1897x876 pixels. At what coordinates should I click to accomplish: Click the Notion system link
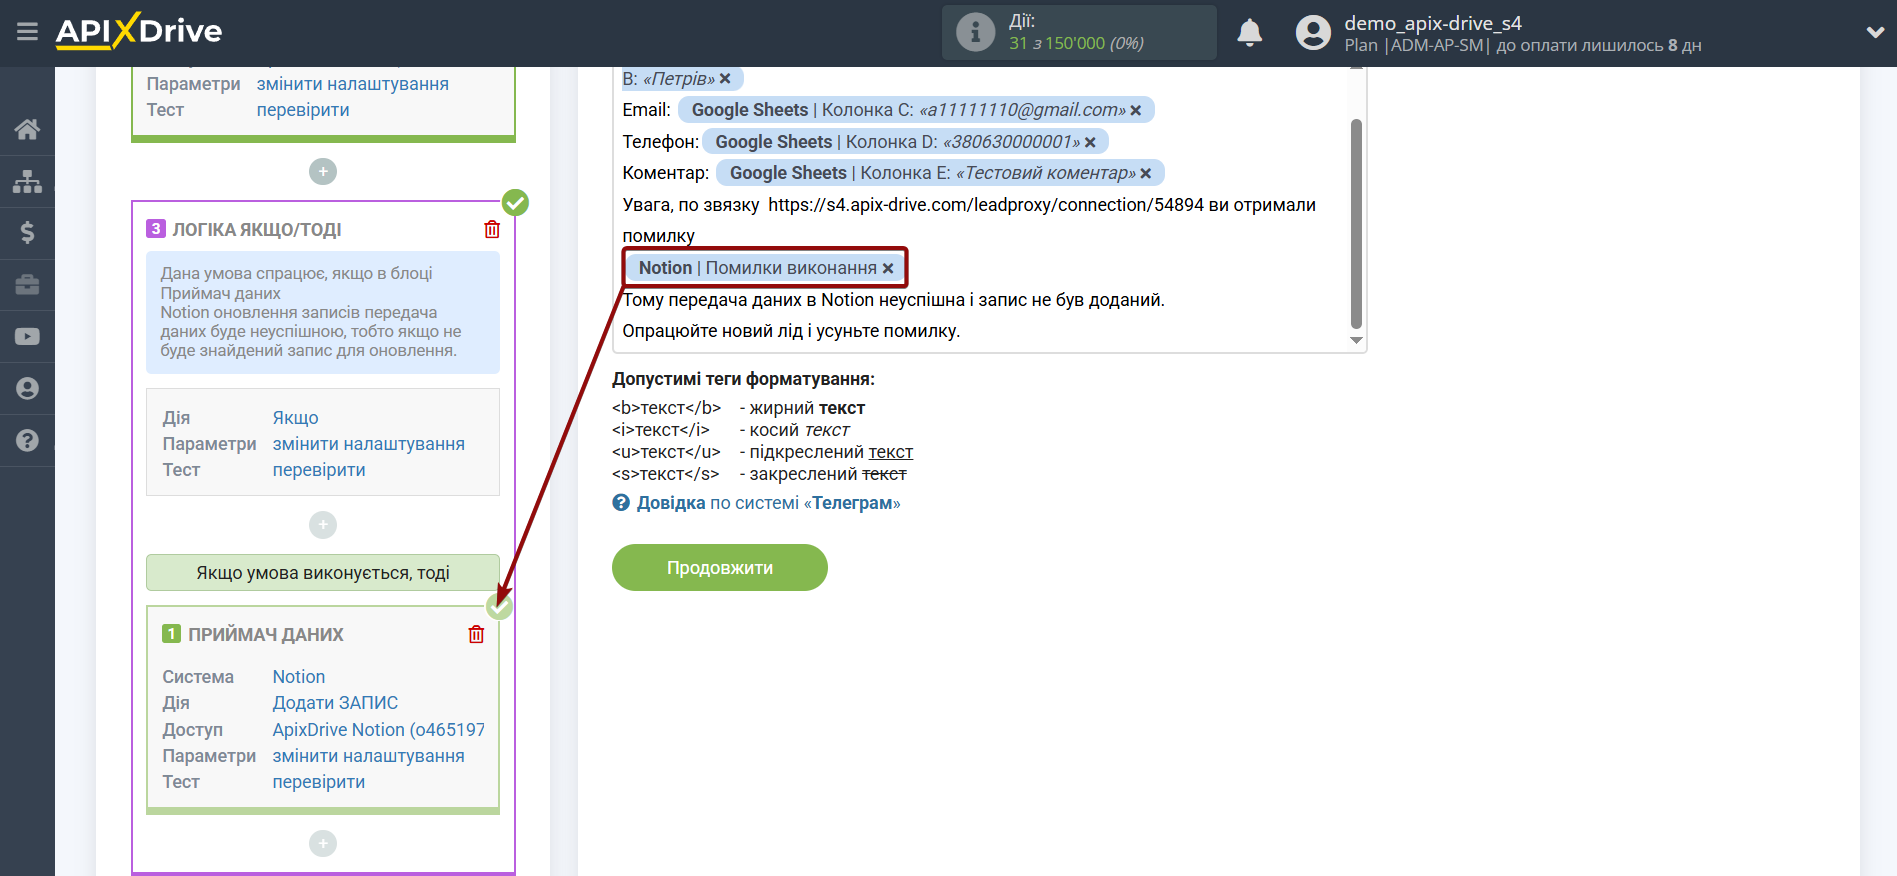[x=299, y=677]
